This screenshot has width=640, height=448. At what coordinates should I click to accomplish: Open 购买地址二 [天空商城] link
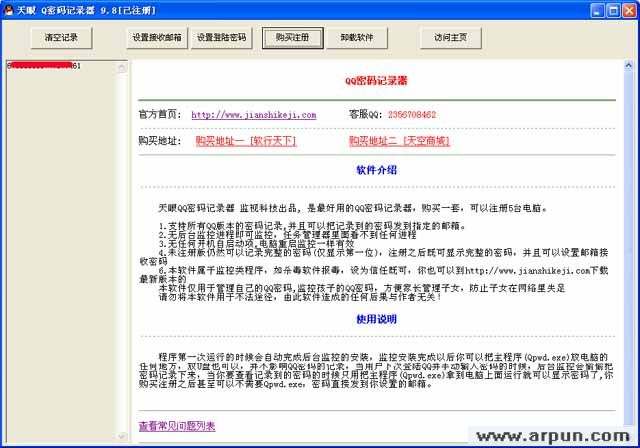[x=399, y=141]
